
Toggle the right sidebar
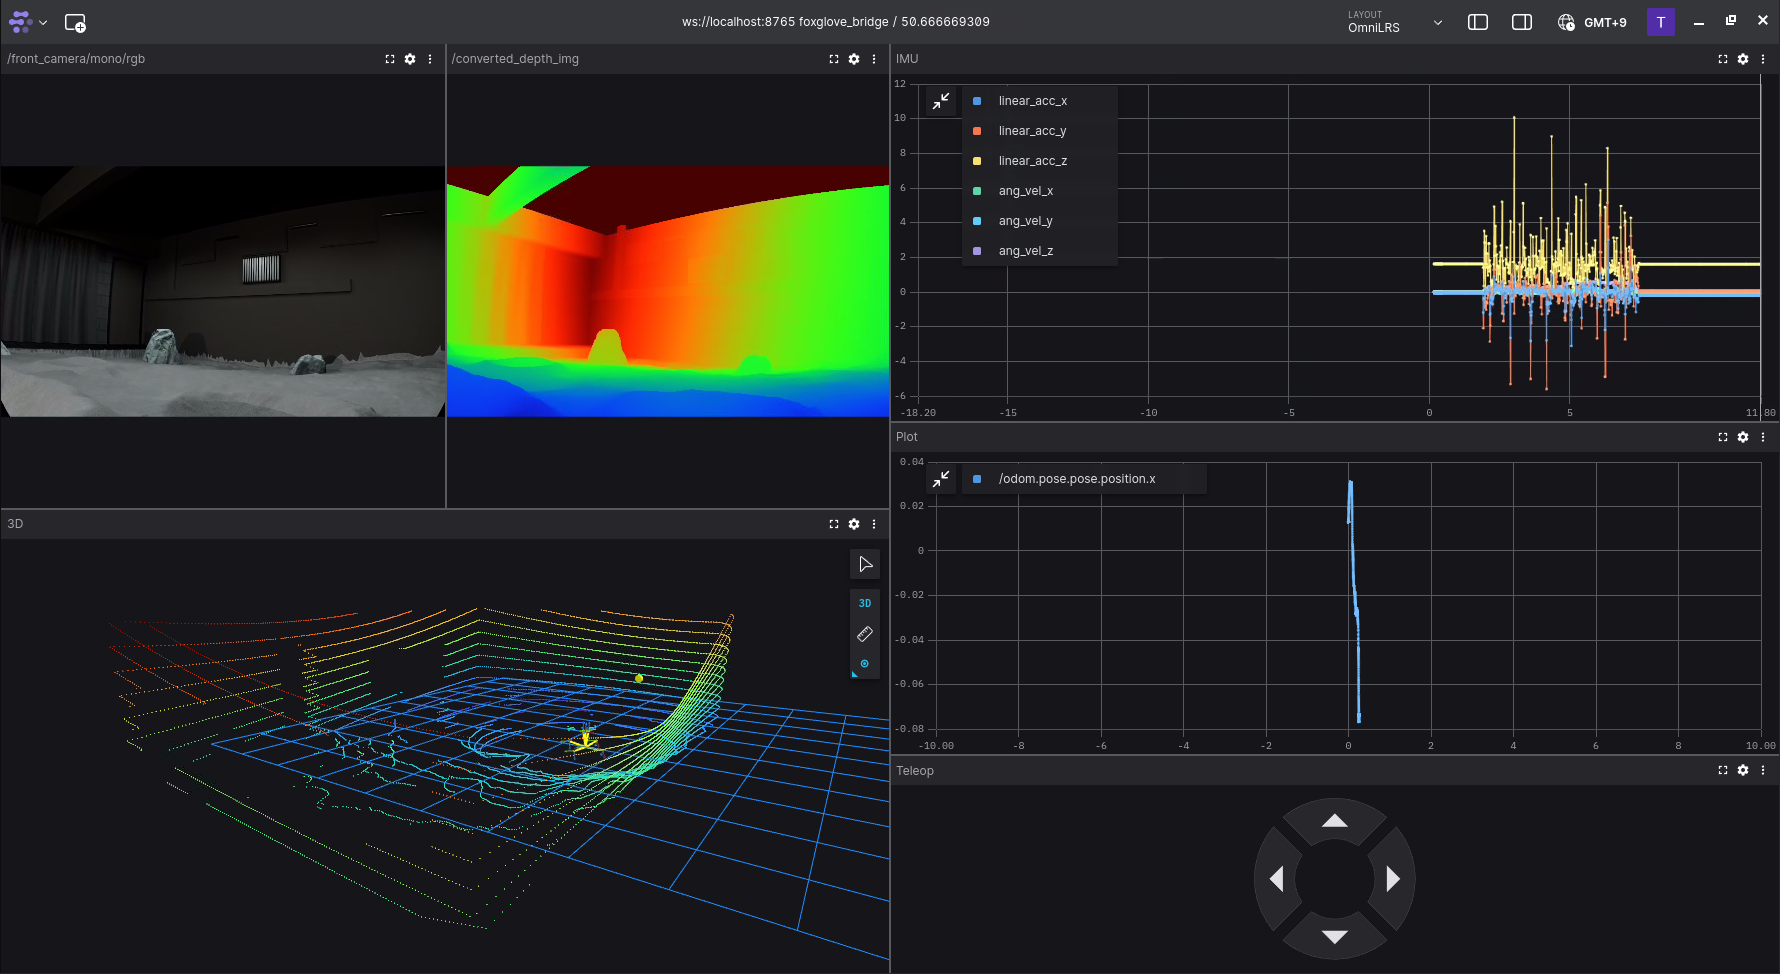(1522, 22)
